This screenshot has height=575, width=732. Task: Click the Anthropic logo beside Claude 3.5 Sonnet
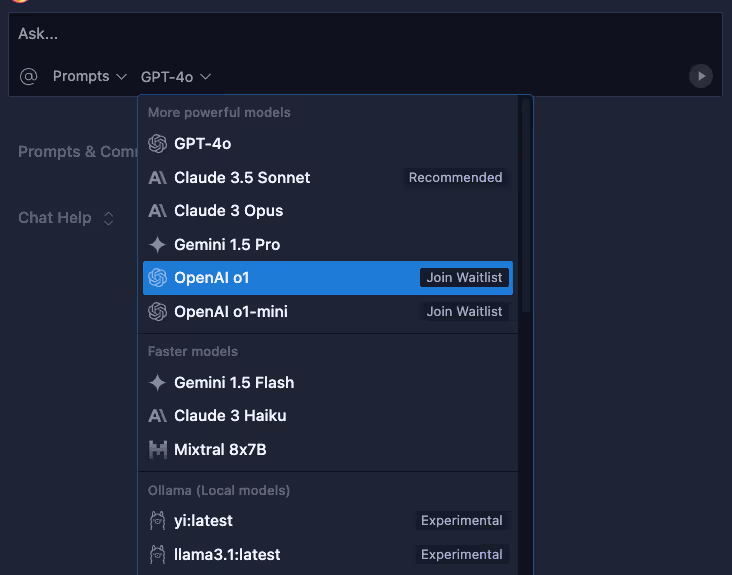click(x=157, y=178)
